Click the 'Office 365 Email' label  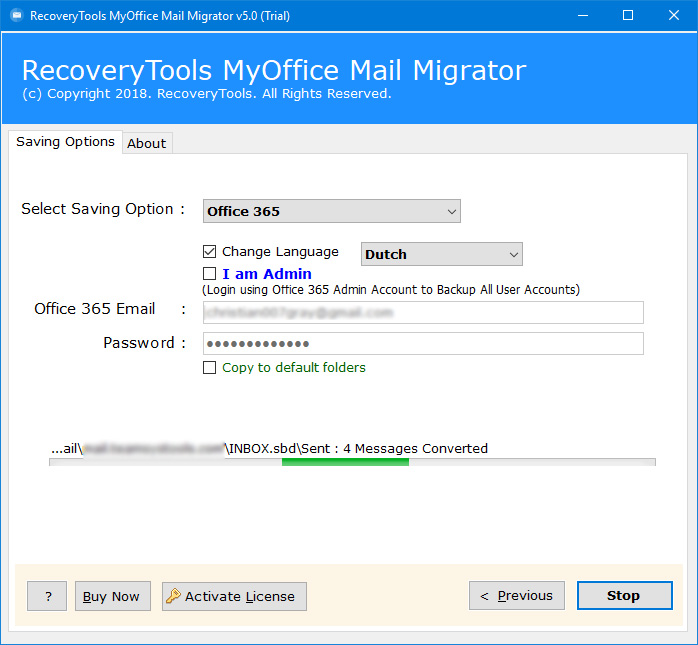pos(94,308)
